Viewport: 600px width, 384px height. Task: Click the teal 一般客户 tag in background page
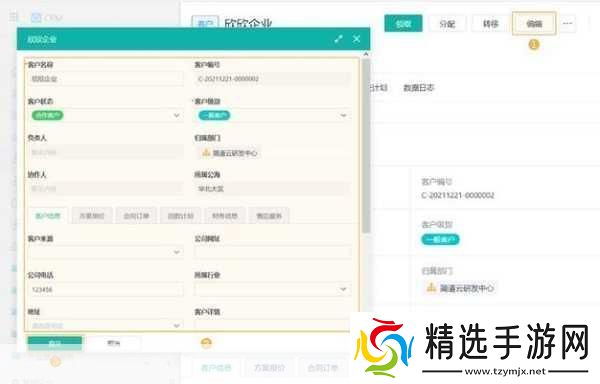[440, 239]
